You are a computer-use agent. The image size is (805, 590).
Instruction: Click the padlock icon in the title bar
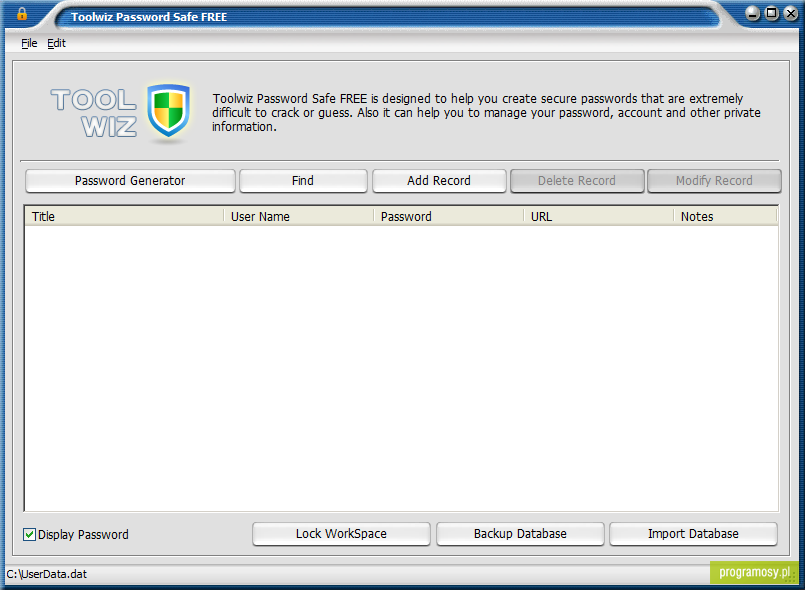pos(22,13)
